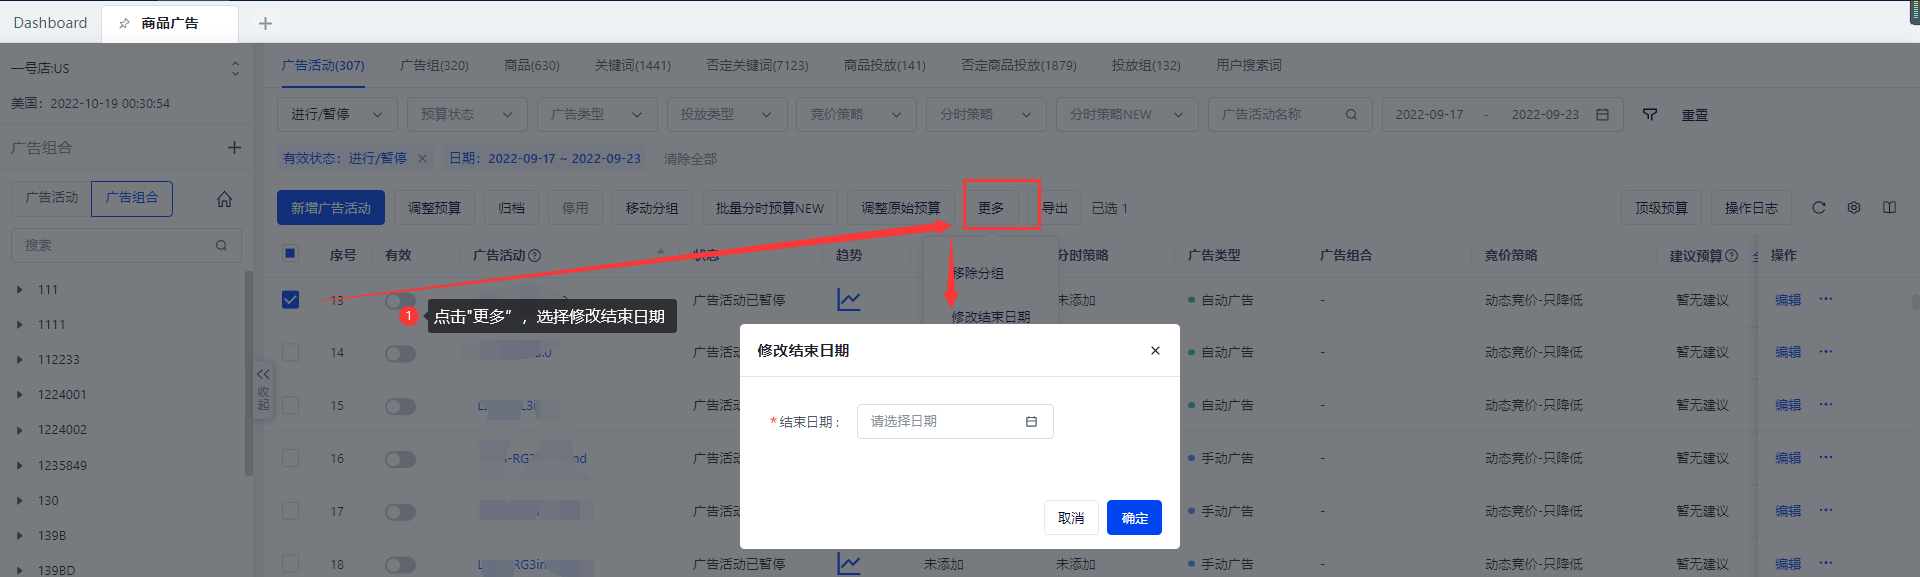This screenshot has width=1920, height=577.
Task: Open the 广告类型 dropdown
Action: pos(597,114)
